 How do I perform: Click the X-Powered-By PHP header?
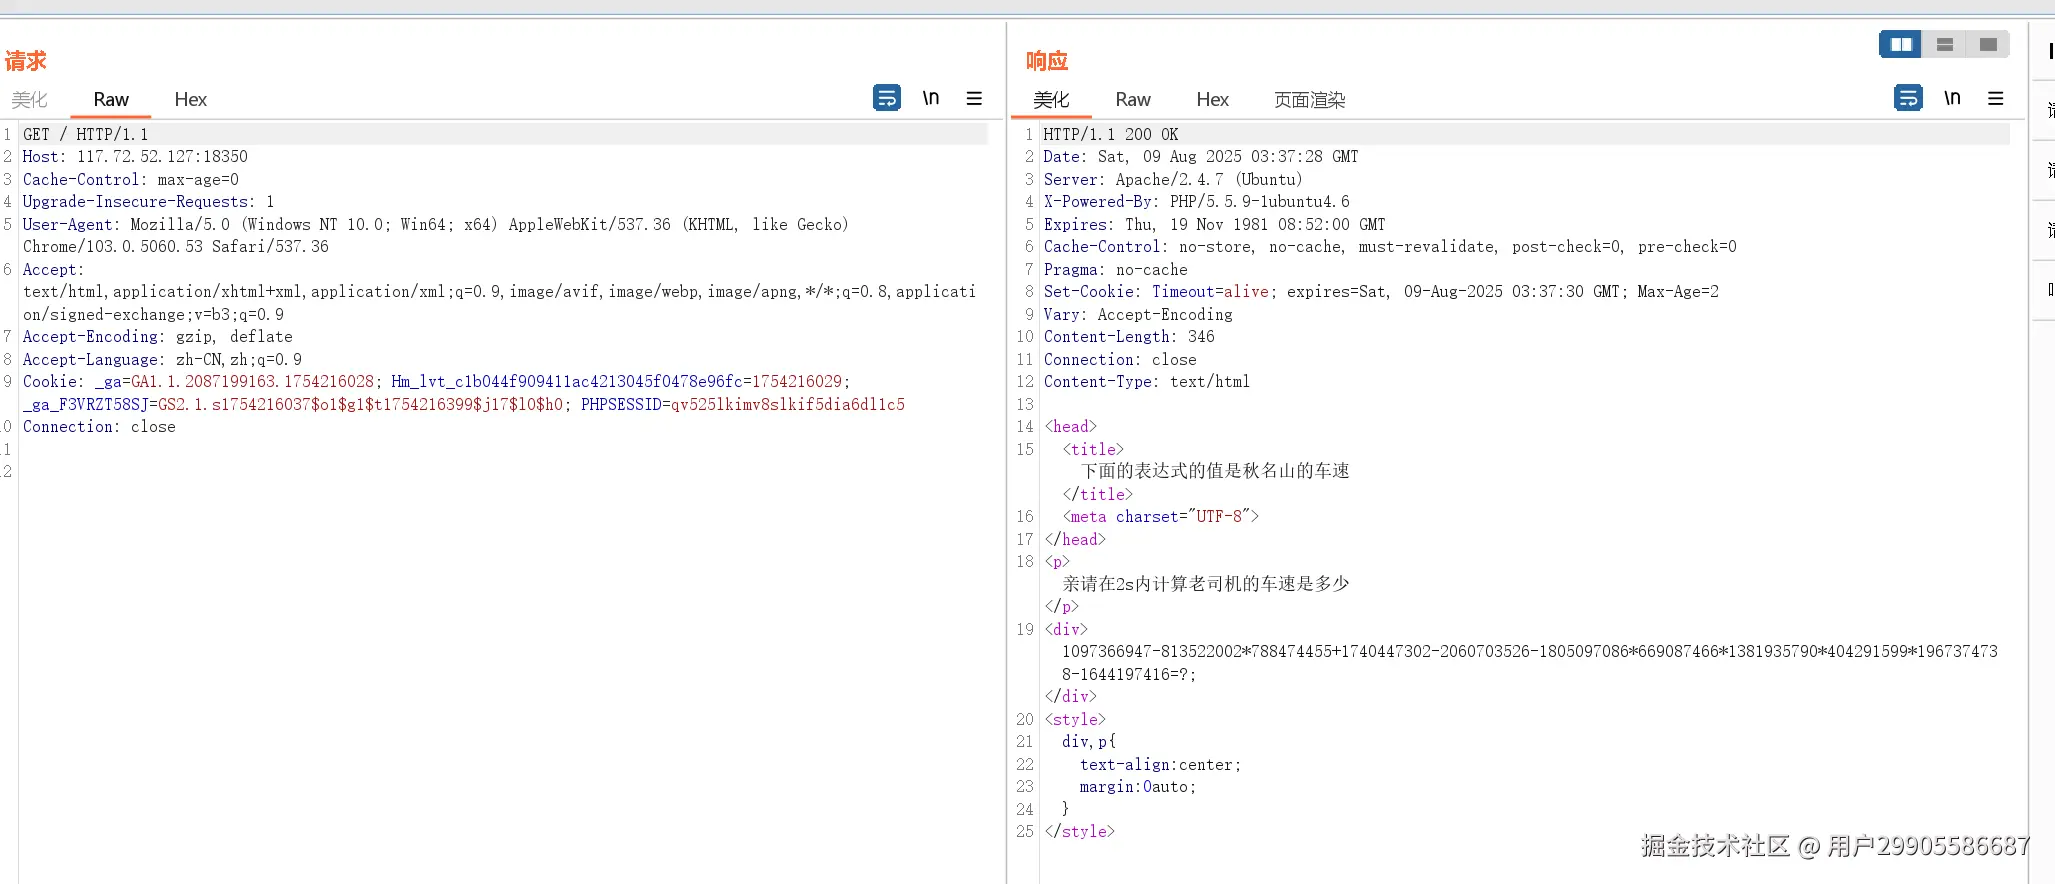point(1196,201)
